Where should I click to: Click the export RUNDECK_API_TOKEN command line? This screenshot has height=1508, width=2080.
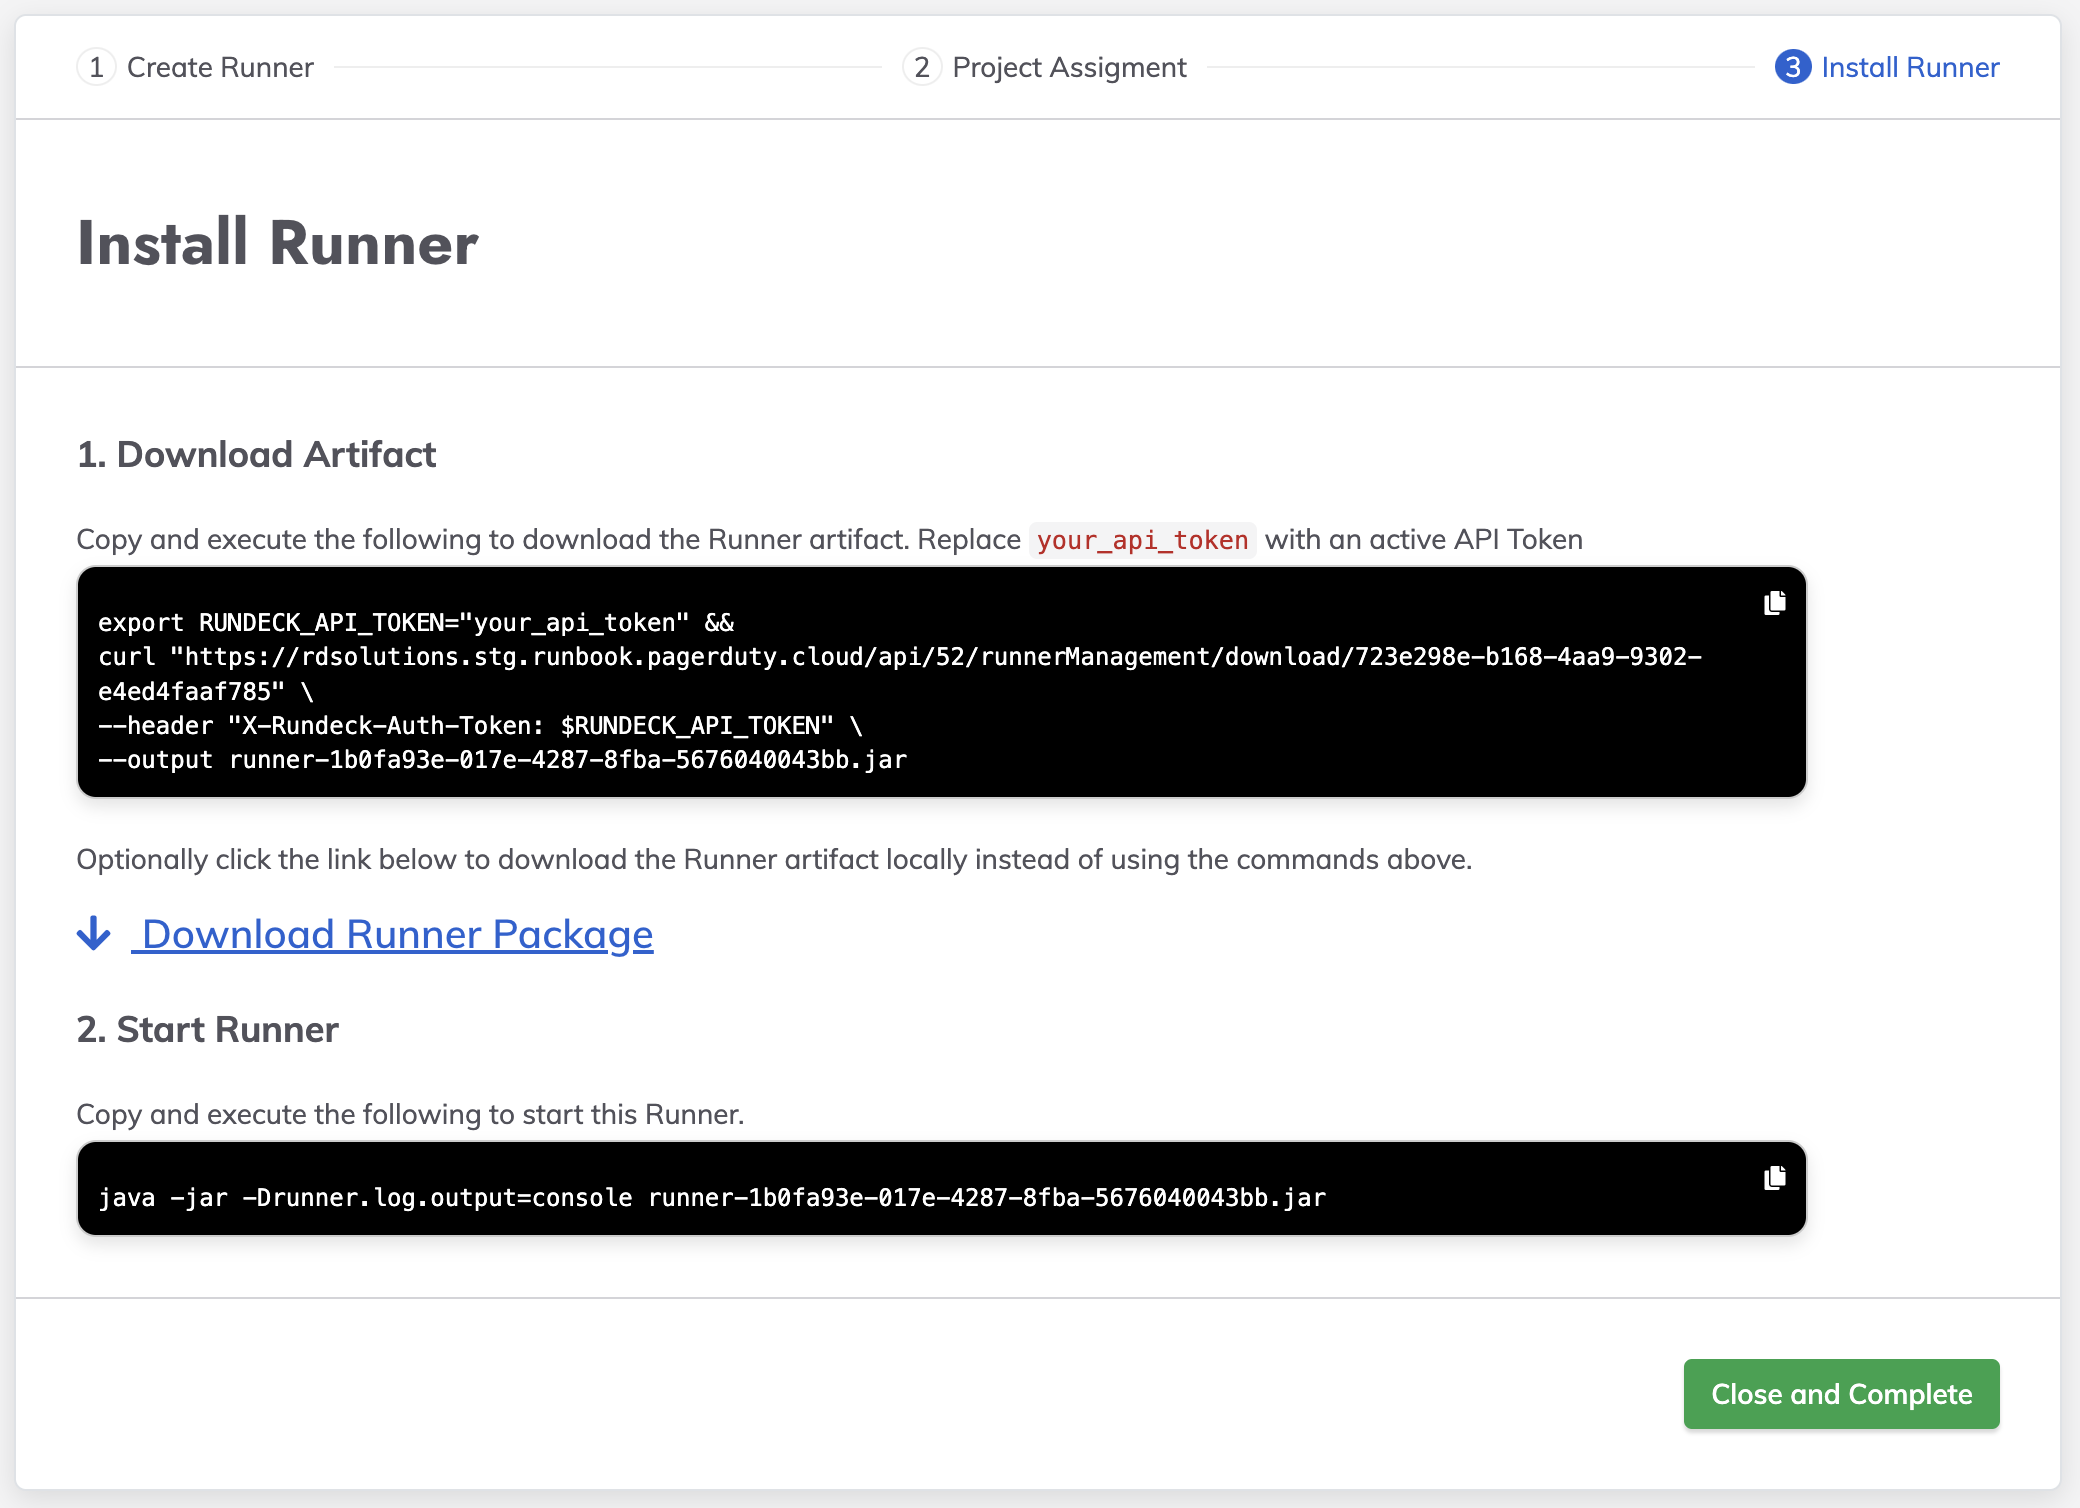(416, 623)
